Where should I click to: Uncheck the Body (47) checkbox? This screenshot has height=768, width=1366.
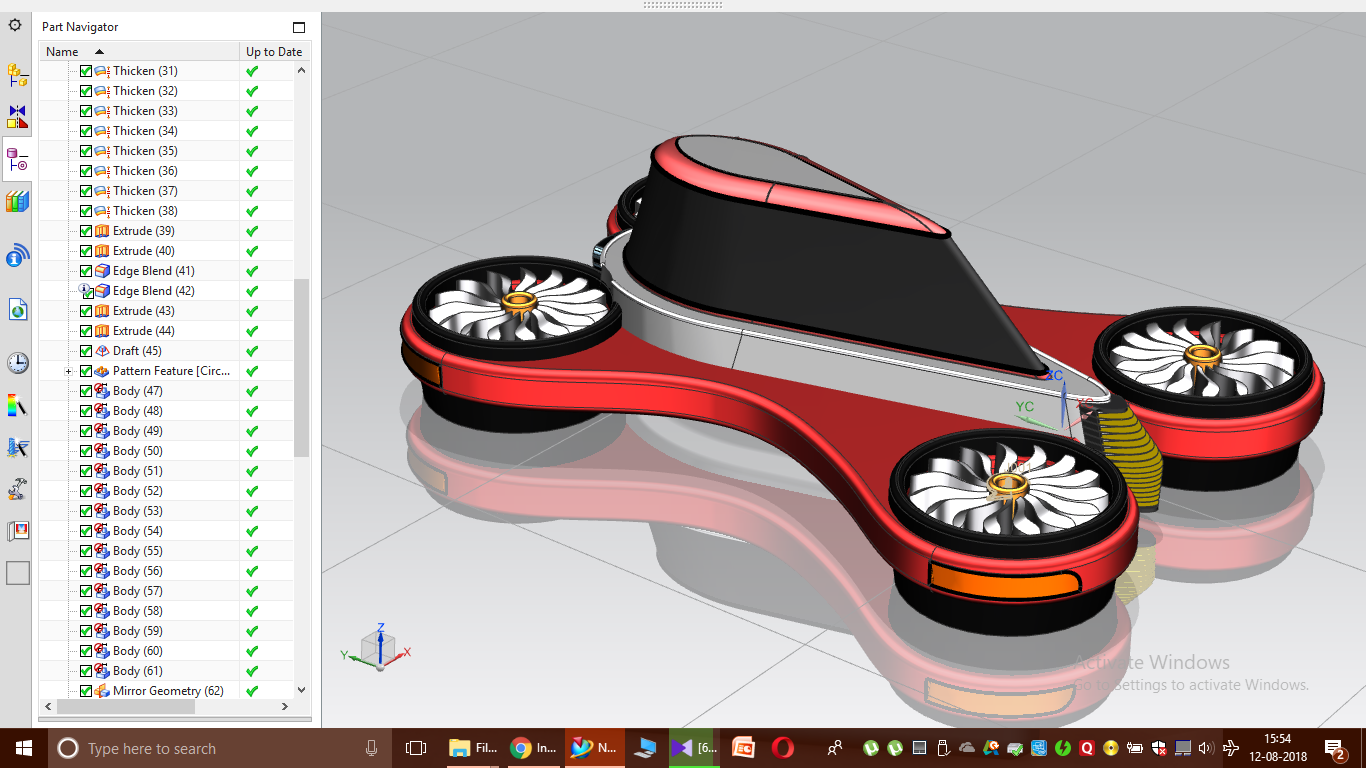[85, 391]
